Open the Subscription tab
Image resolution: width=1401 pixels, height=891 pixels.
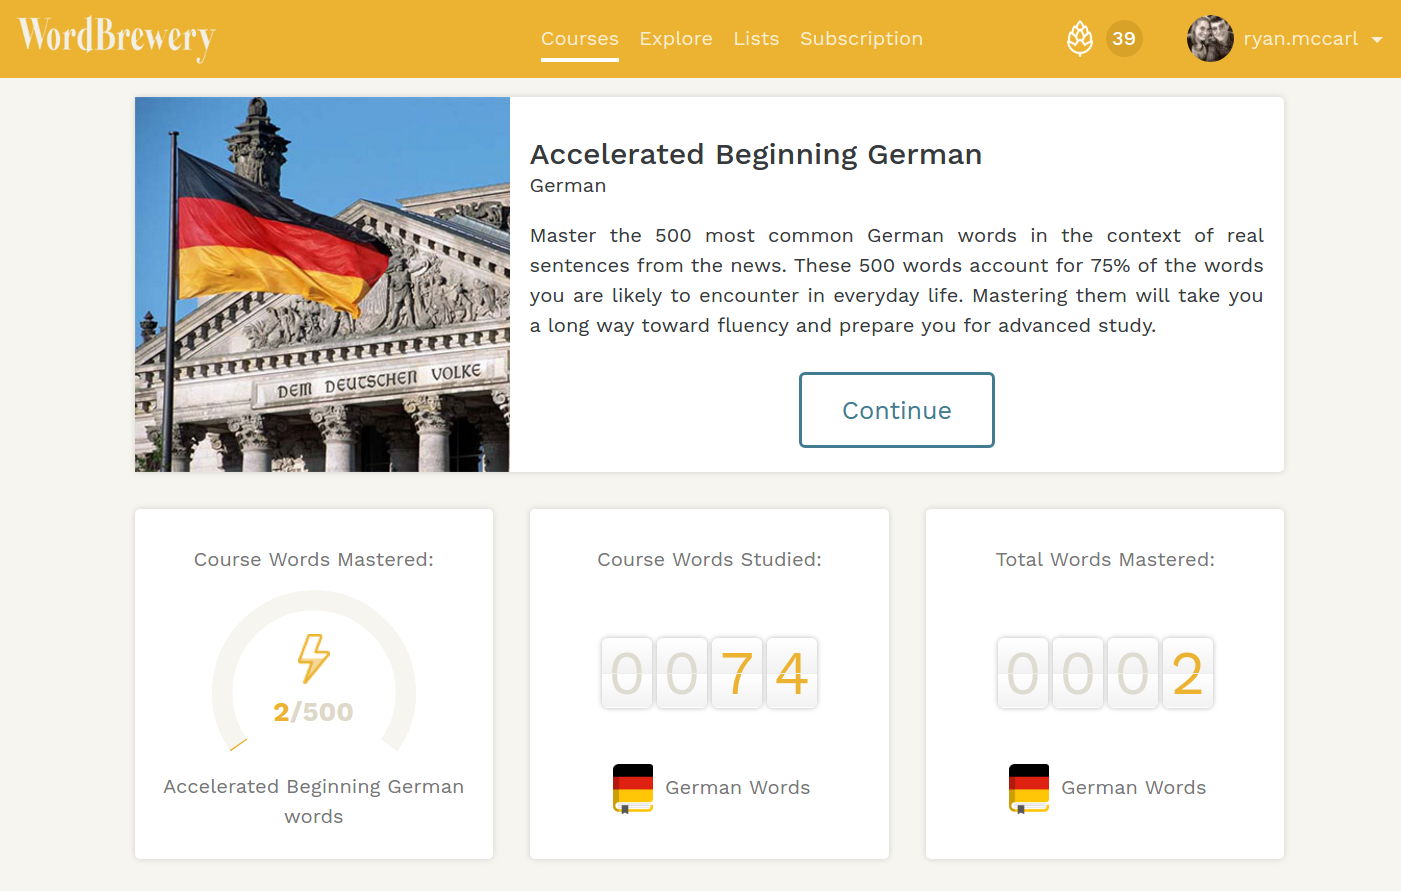point(861,39)
